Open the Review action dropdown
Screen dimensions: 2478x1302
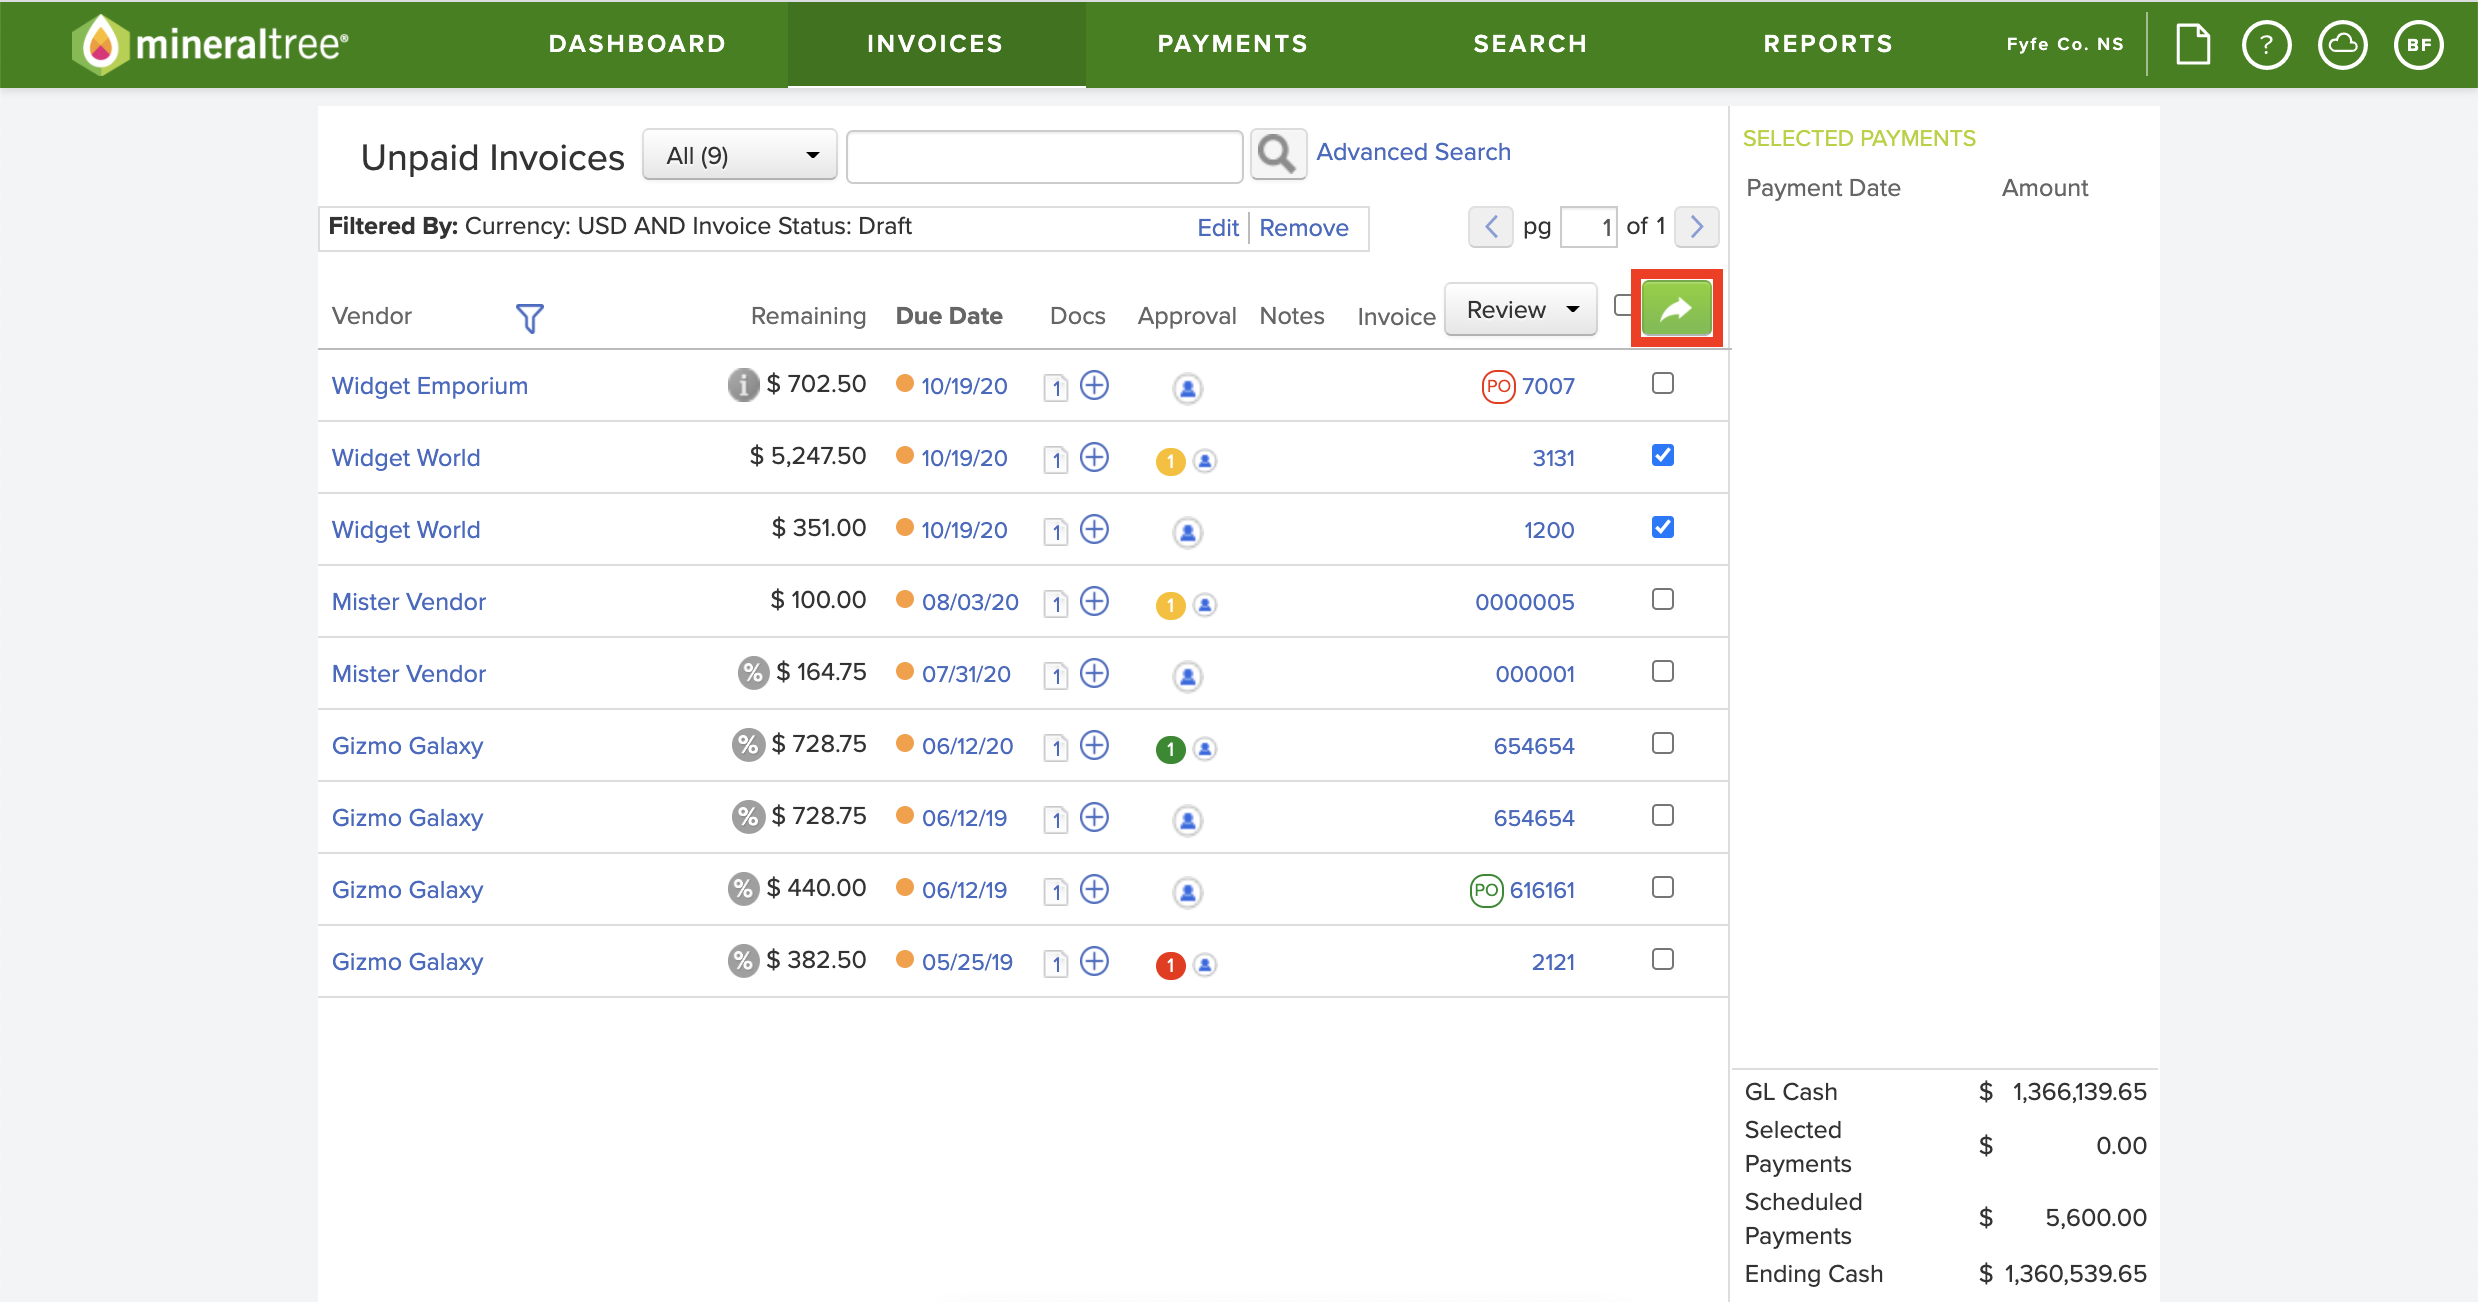click(1521, 310)
